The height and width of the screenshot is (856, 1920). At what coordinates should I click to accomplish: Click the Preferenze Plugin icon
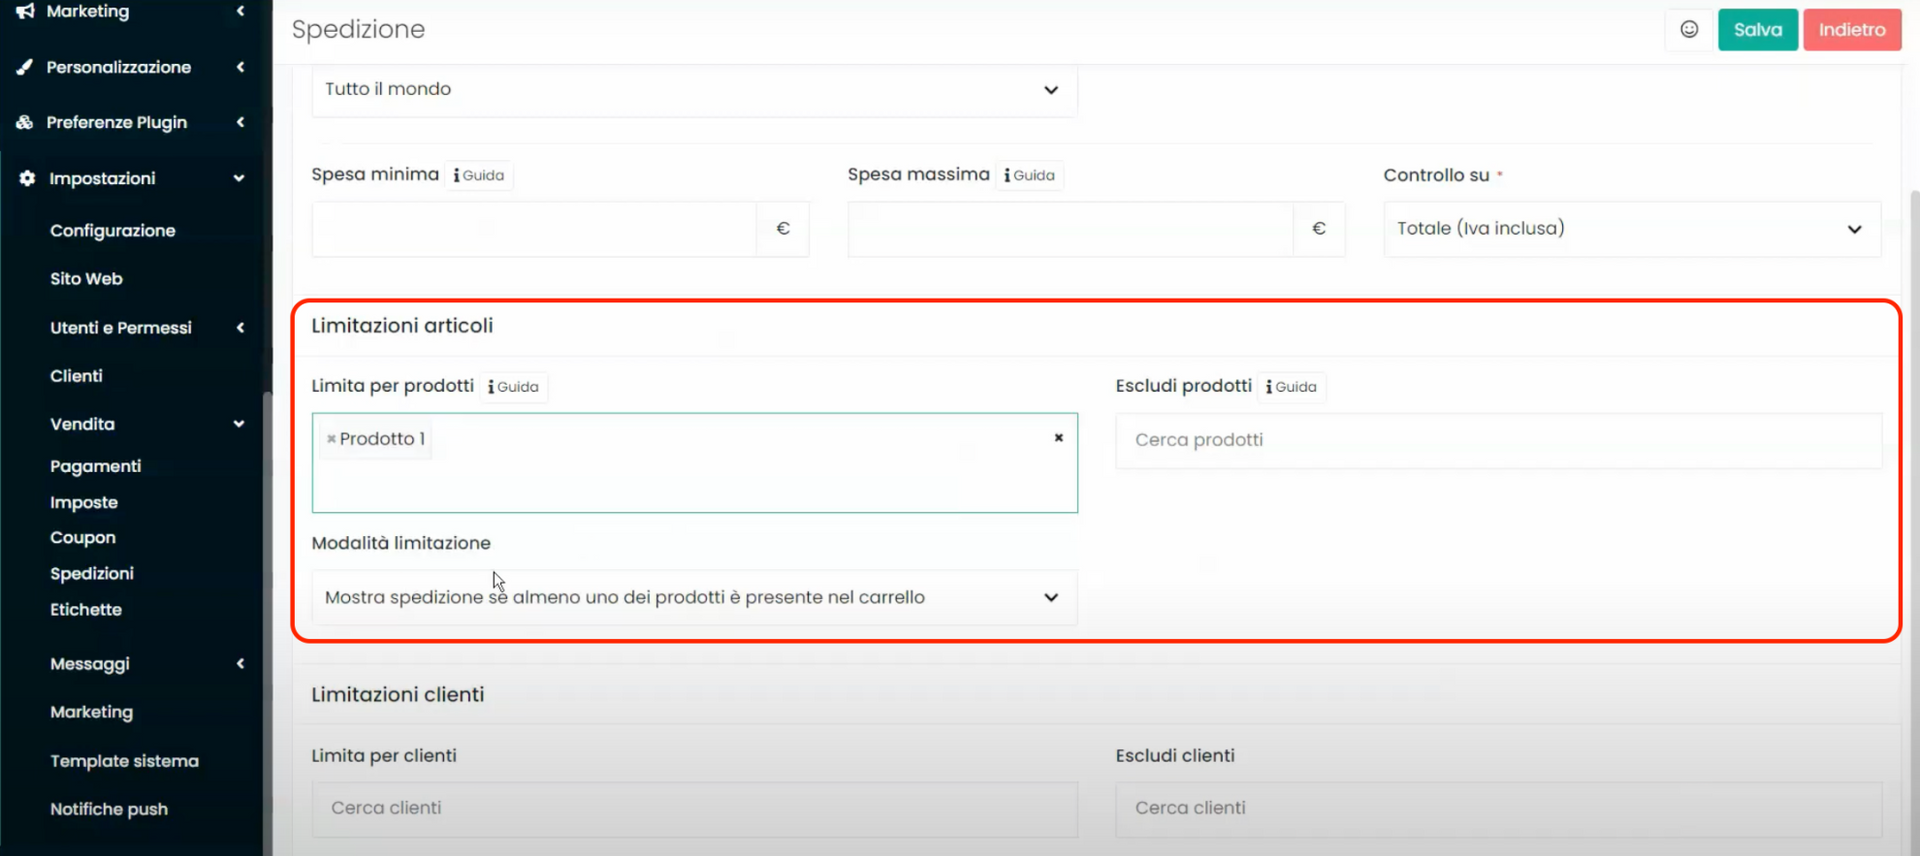point(25,122)
